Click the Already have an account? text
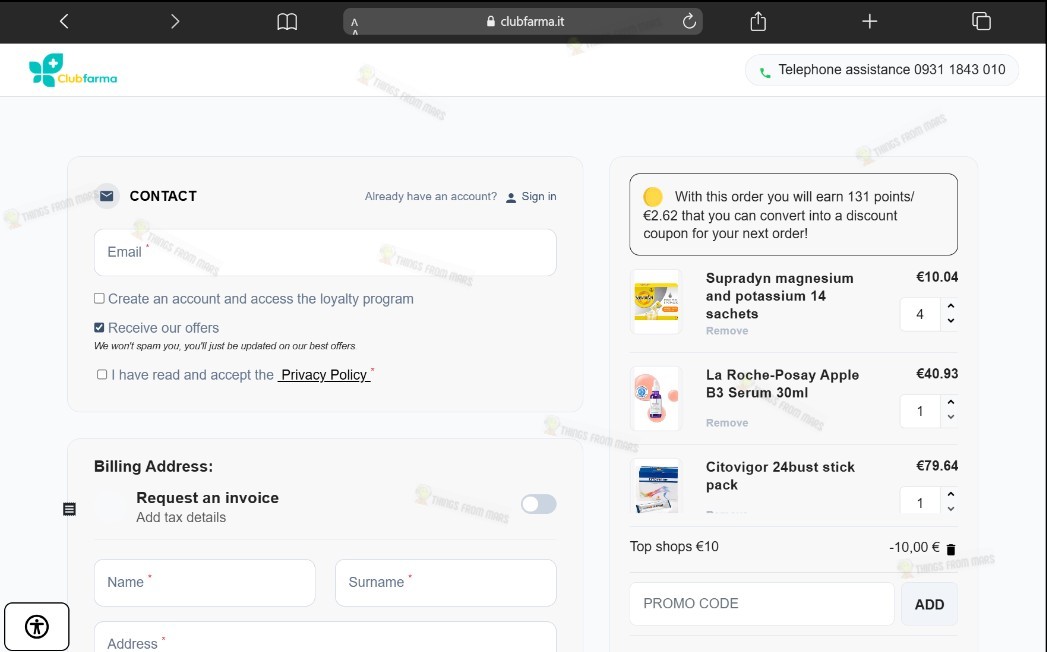The width and height of the screenshot is (1047, 652). [431, 196]
